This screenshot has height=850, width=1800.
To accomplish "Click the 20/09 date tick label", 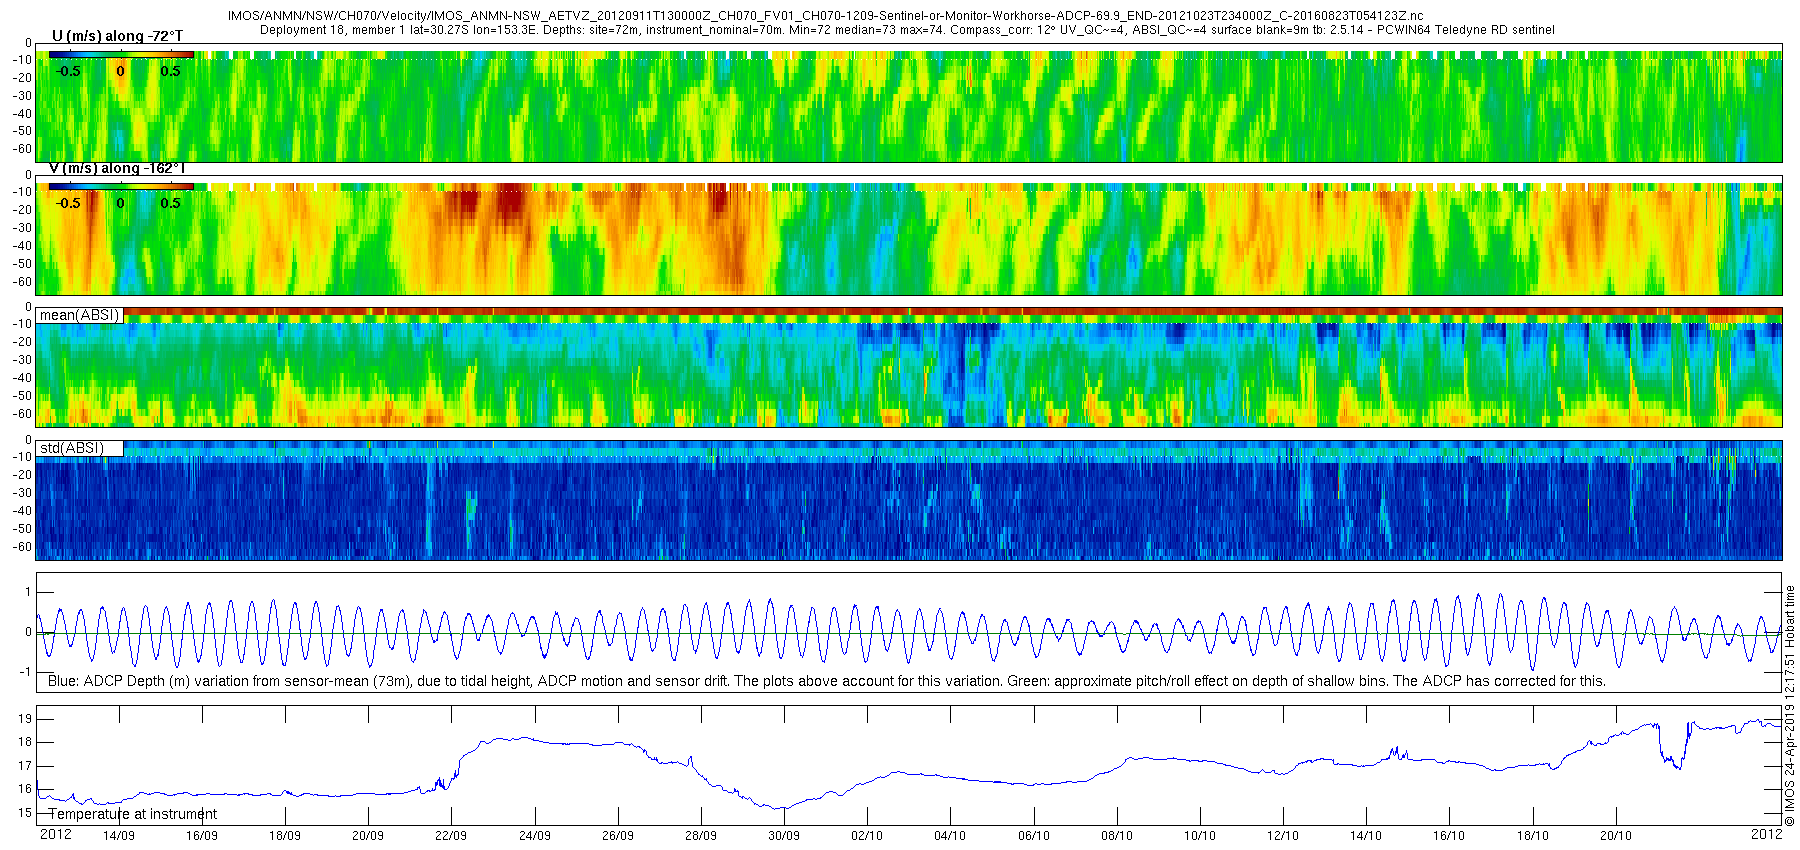I will tap(368, 836).
